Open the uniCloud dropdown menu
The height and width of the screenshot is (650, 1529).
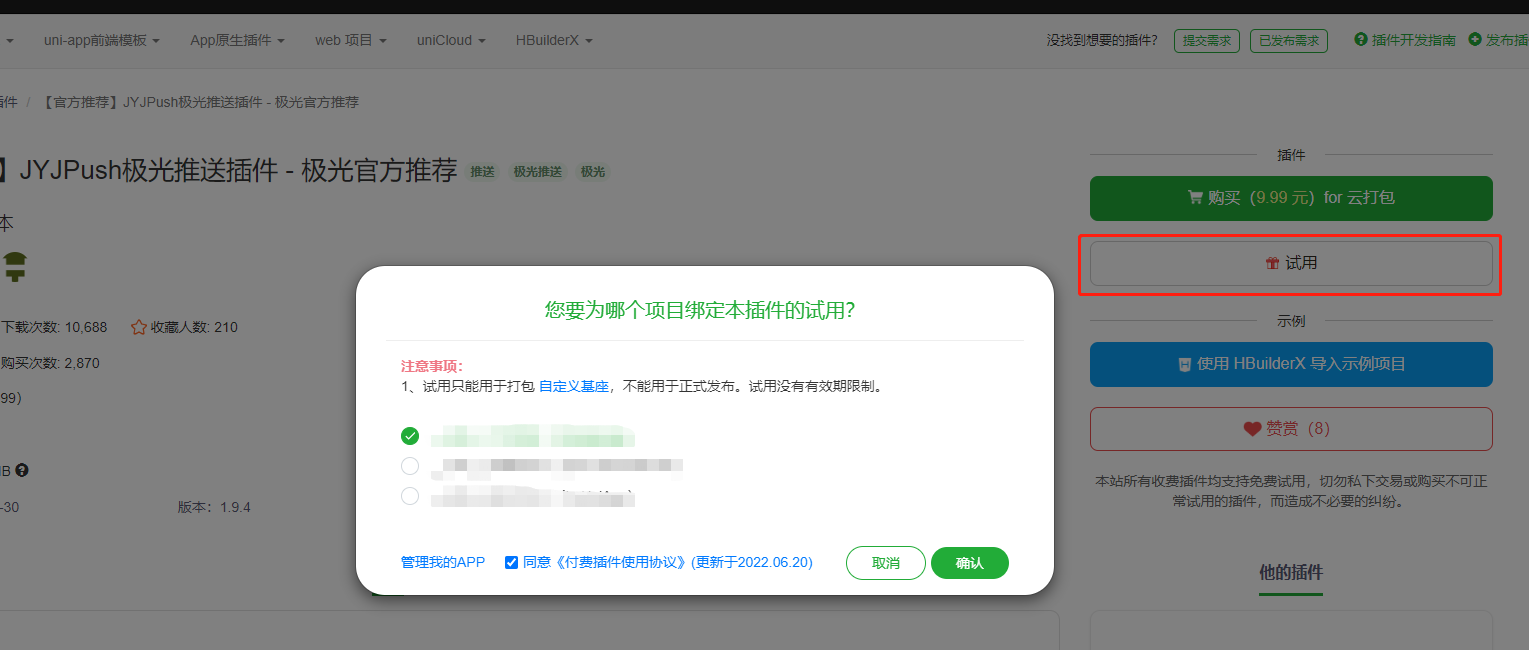(451, 40)
